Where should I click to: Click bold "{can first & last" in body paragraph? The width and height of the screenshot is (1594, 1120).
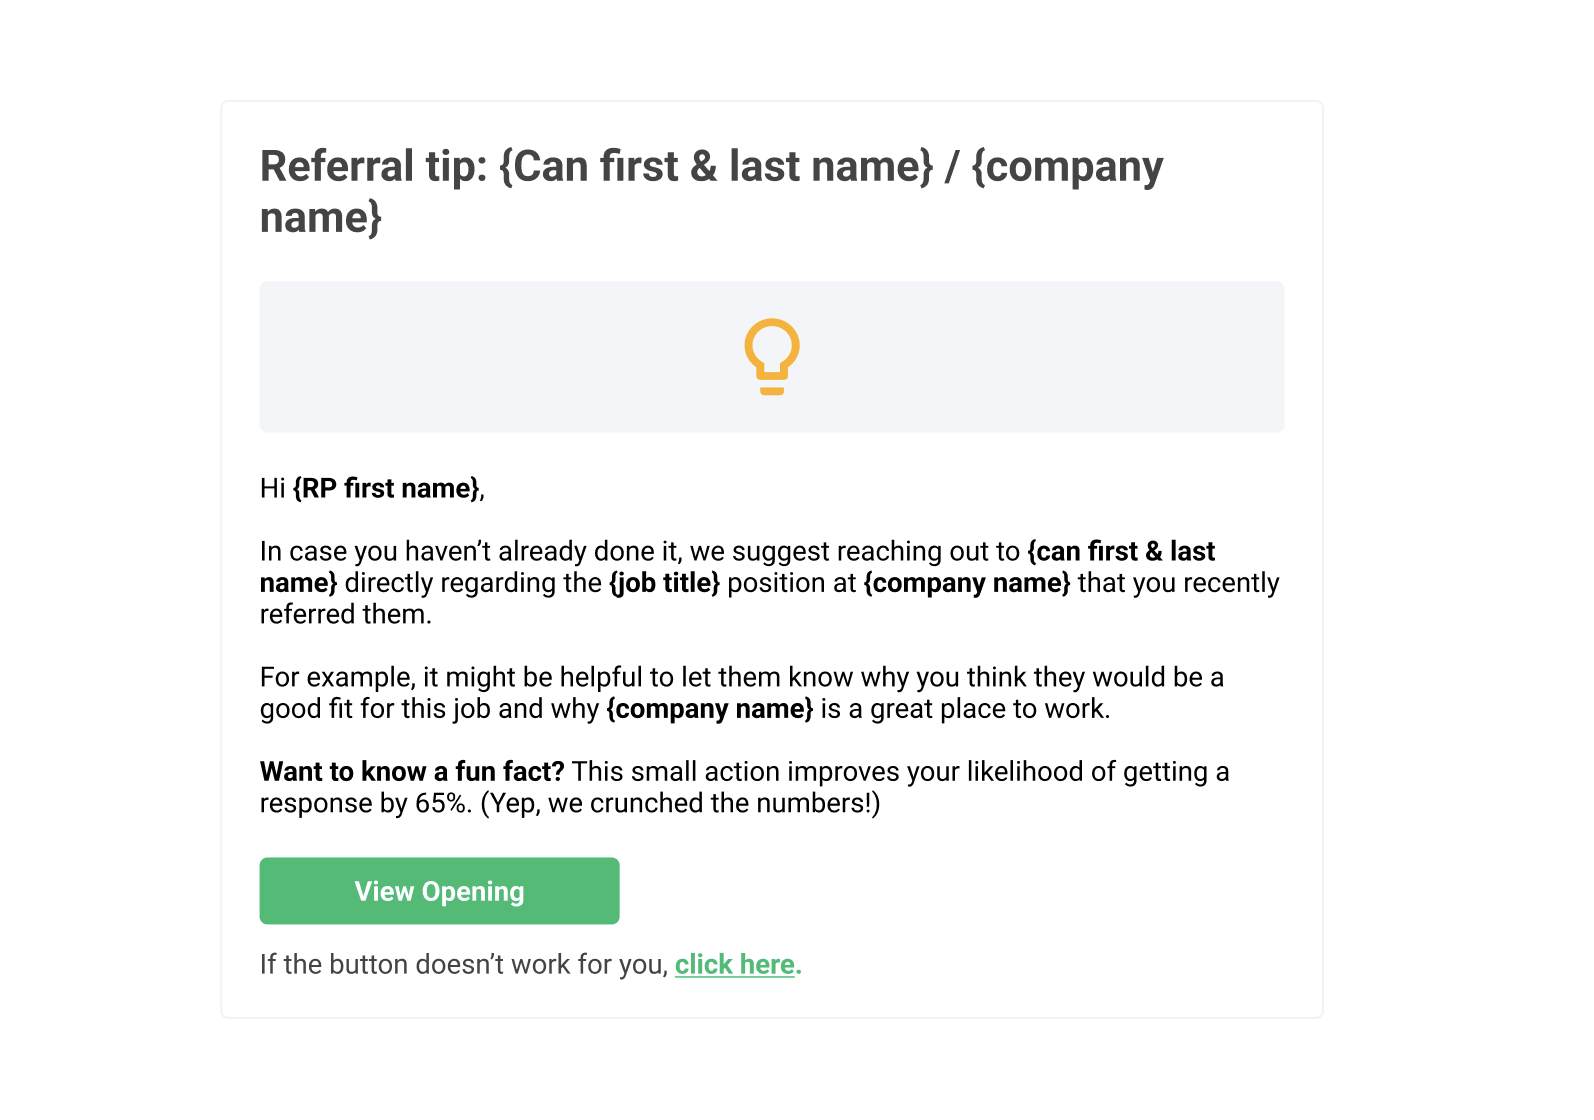point(1121,551)
